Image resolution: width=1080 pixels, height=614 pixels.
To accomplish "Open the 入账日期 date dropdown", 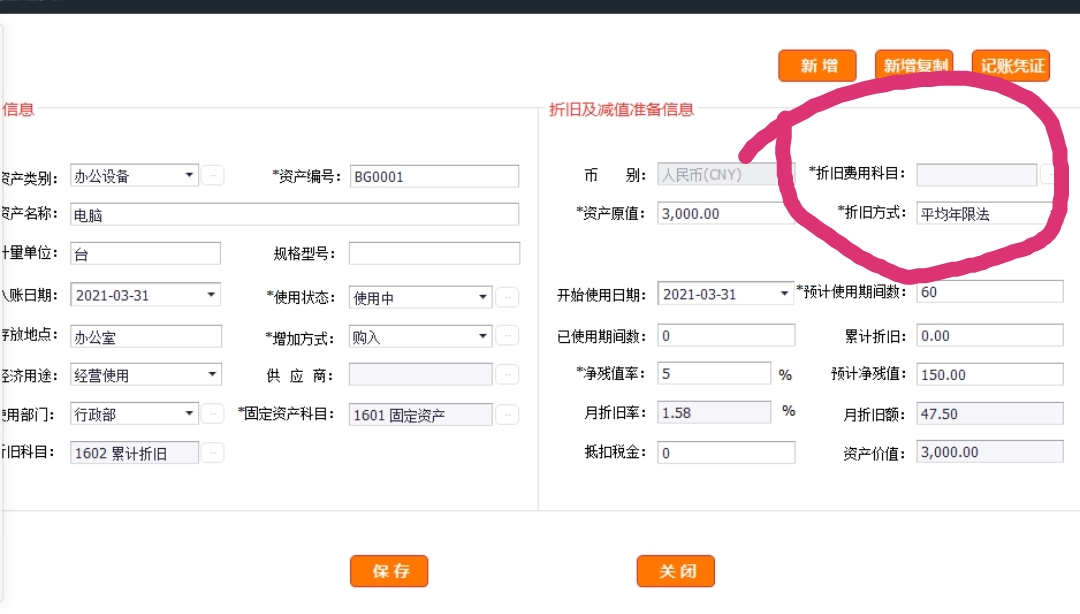I will 211,294.
